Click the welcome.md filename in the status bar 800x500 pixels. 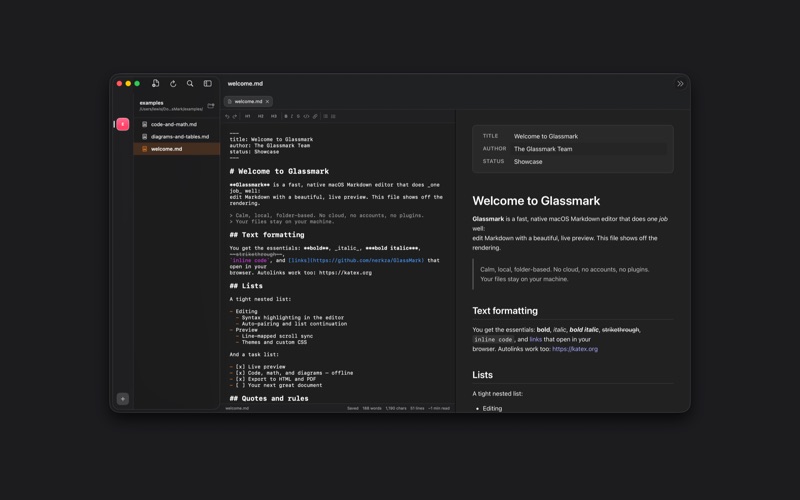click(x=237, y=408)
